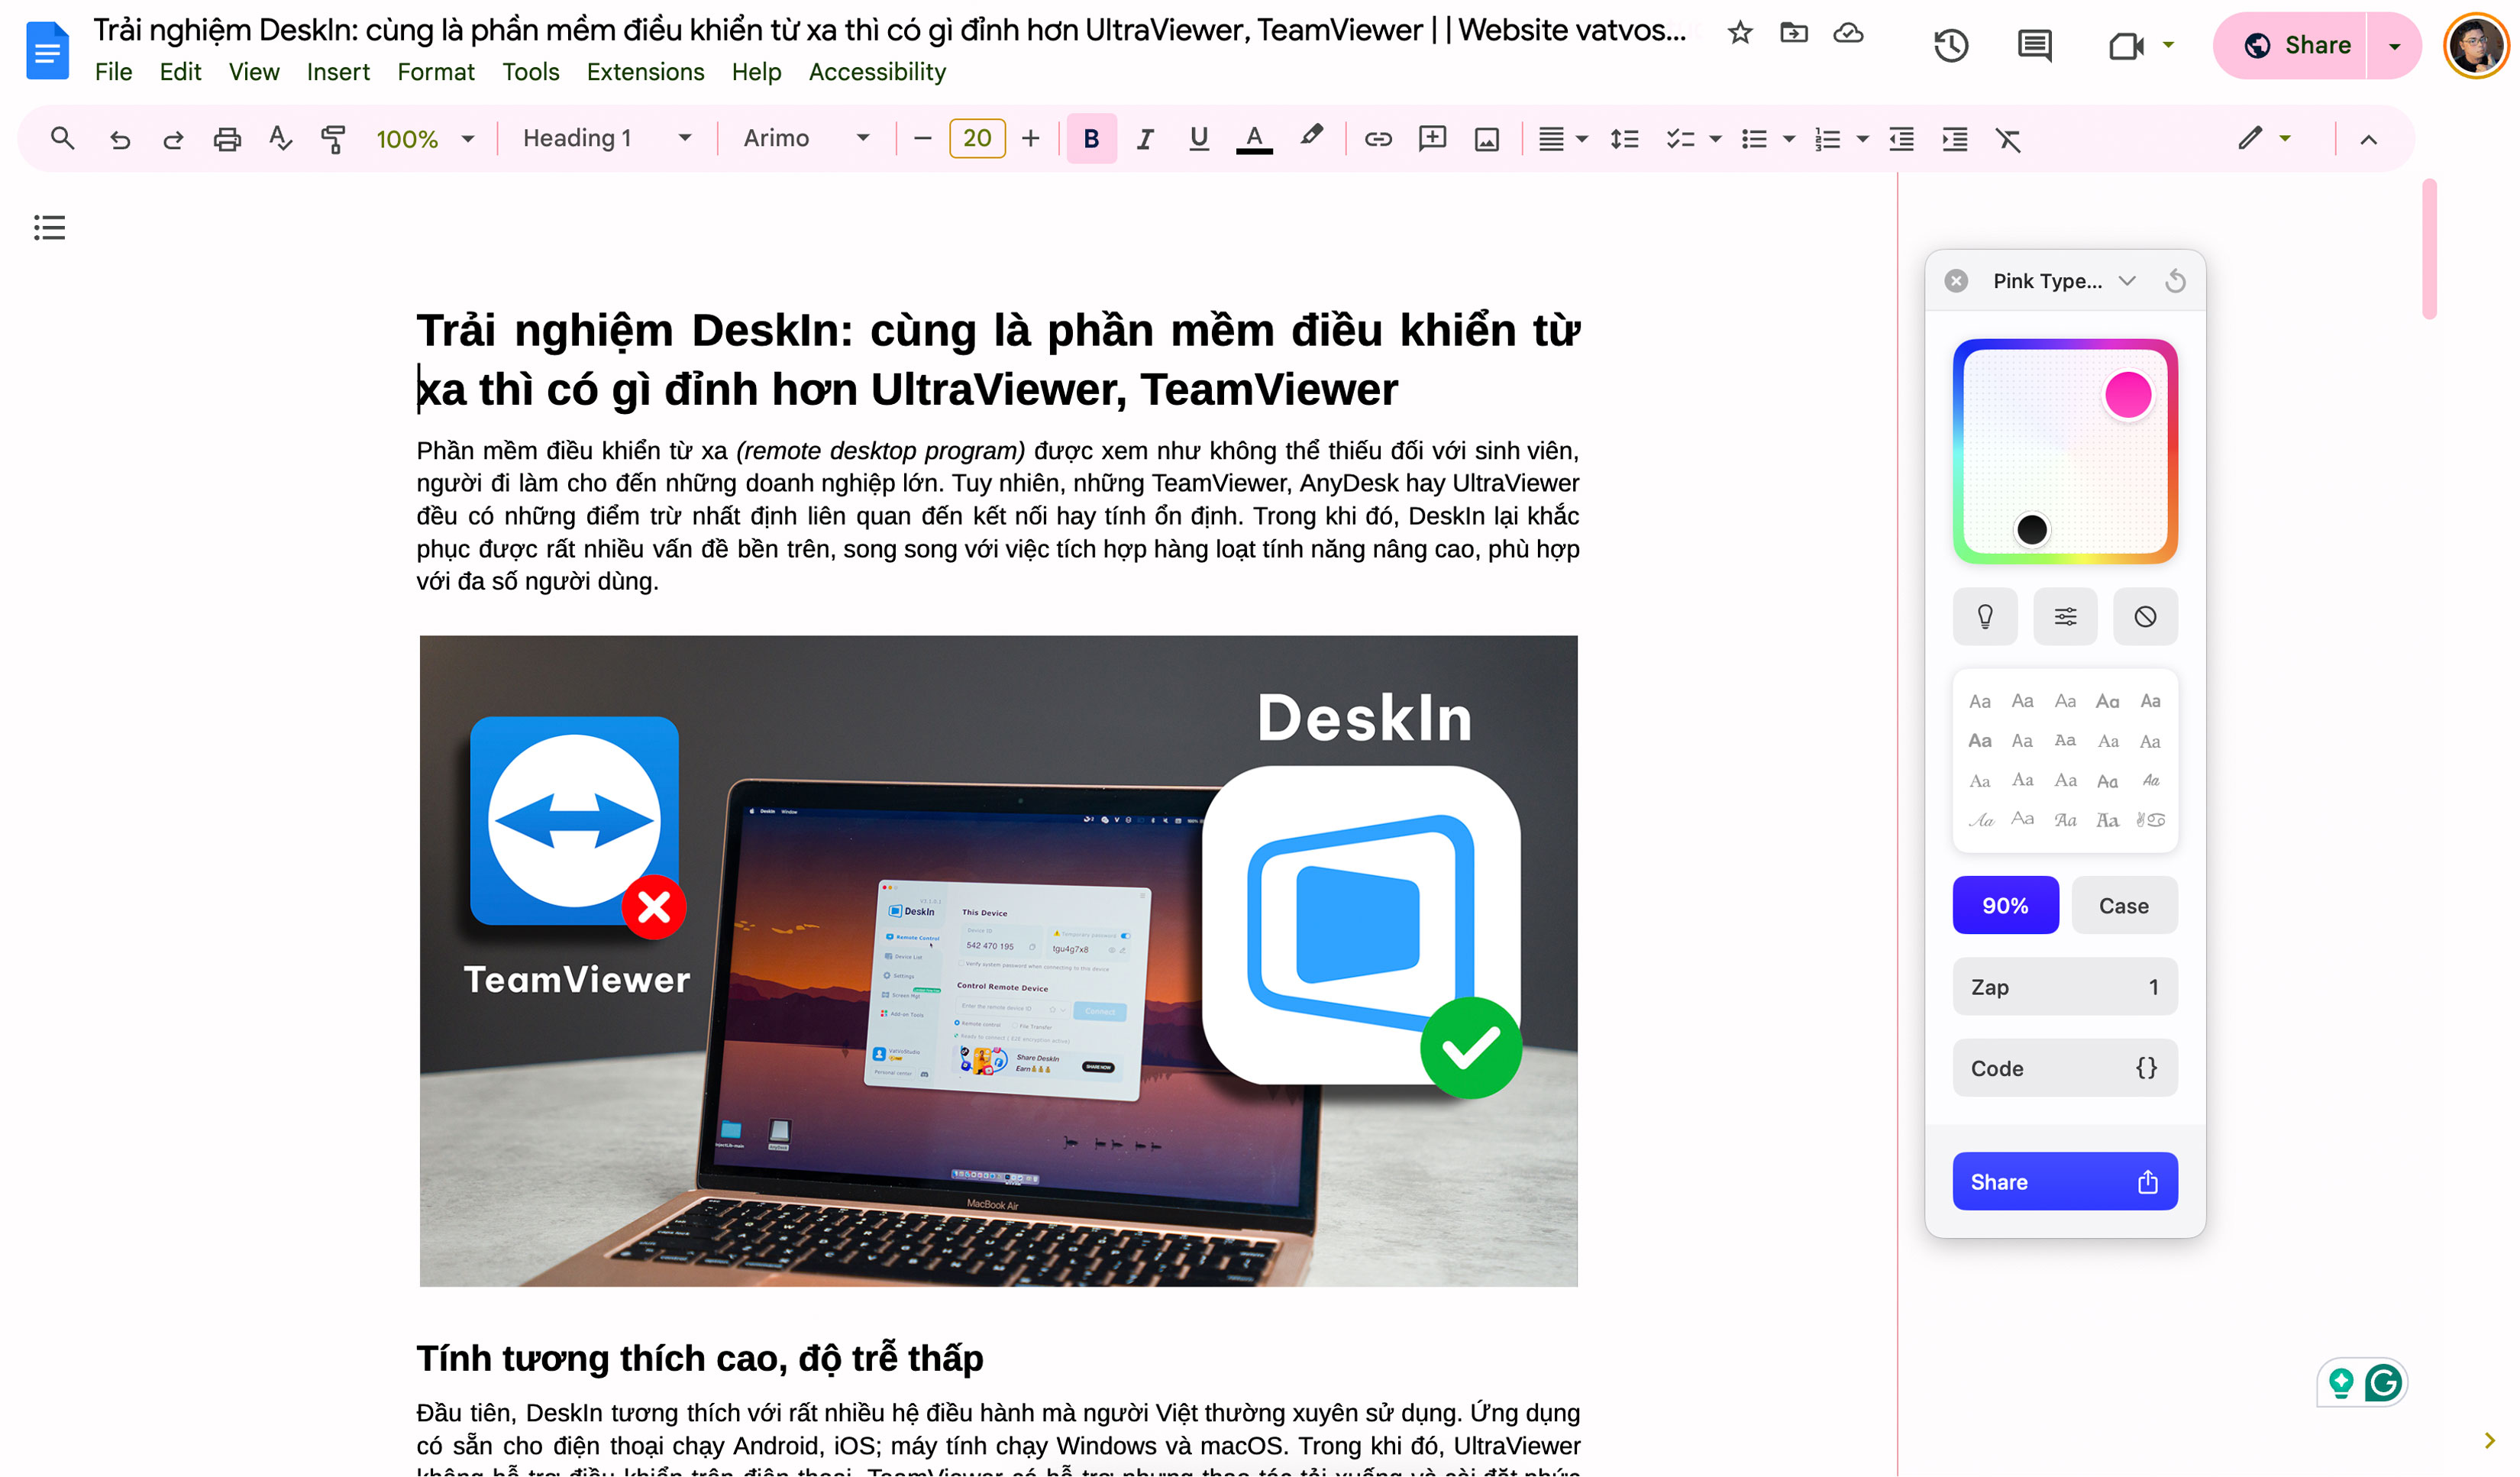The image size is (2520, 1477).
Task: Toggle underline formatting
Action: click(1199, 139)
